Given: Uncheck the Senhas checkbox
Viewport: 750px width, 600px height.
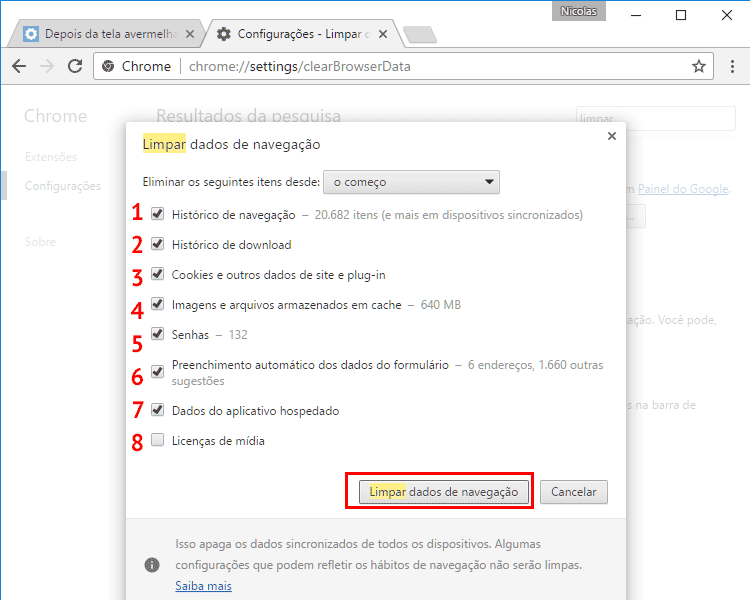Looking at the screenshot, I should tap(157, 334).
